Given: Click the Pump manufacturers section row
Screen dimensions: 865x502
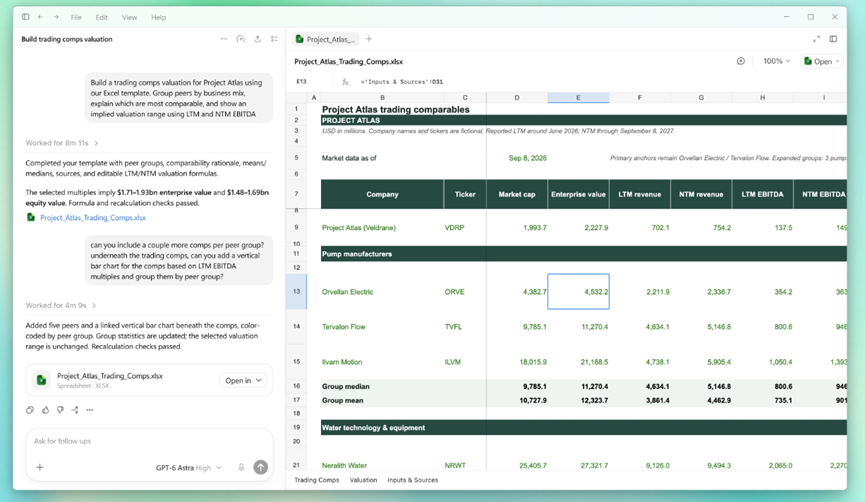Looking at the screenshot, I should (x=584, y=254).
